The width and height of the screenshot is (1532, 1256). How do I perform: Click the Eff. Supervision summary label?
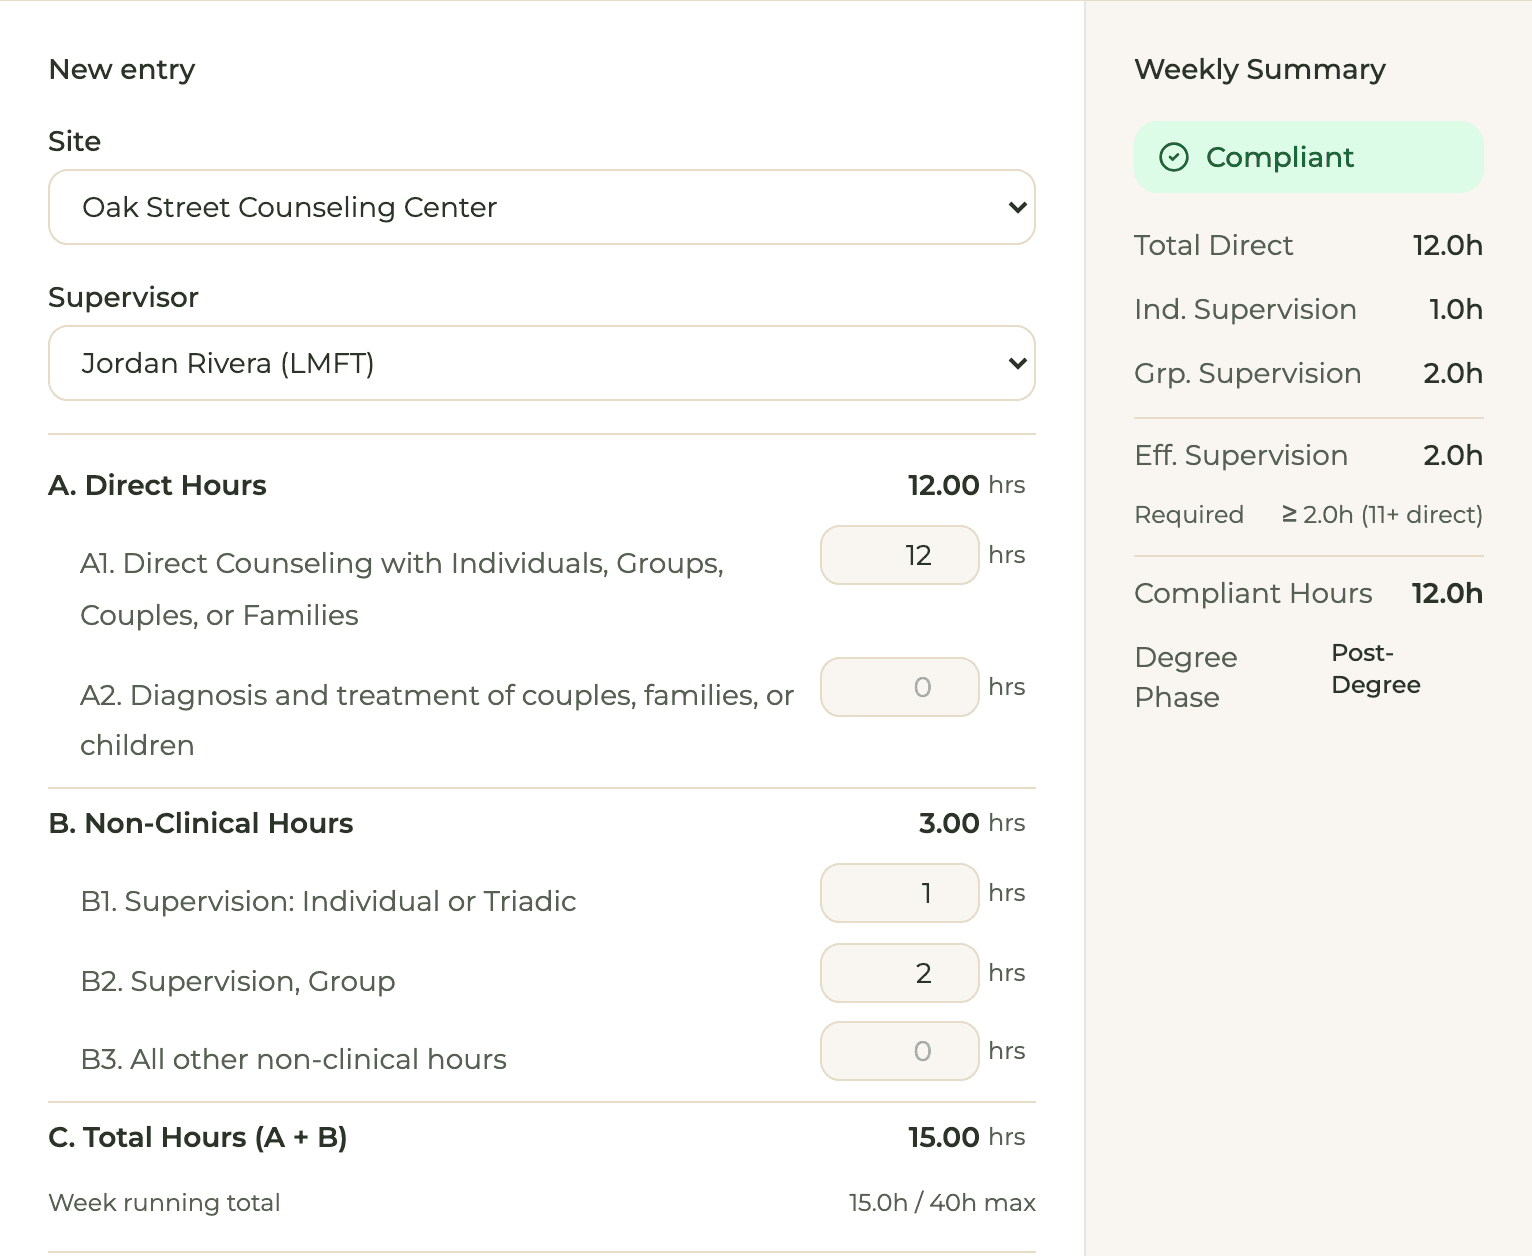click(x=1241, y=455)
